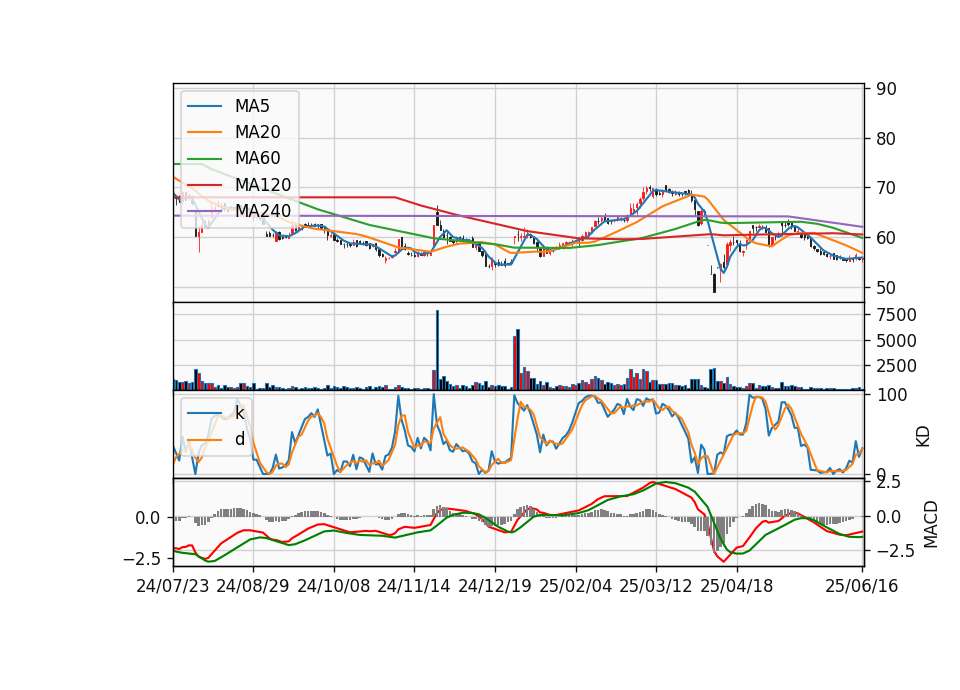Click the tallest volume bar near 24/11/14
Viewport: 960px width, 690px height.
437,350
